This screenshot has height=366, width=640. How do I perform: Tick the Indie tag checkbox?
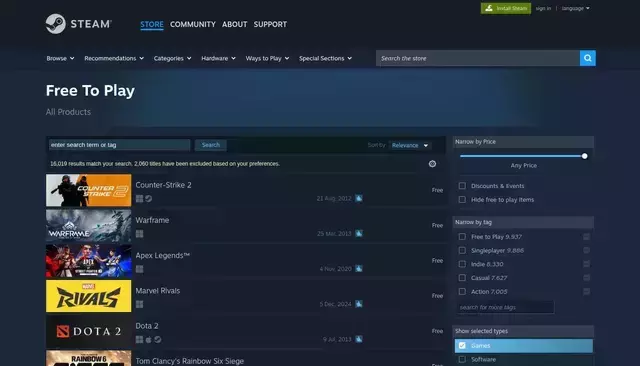tap(462, 264)
